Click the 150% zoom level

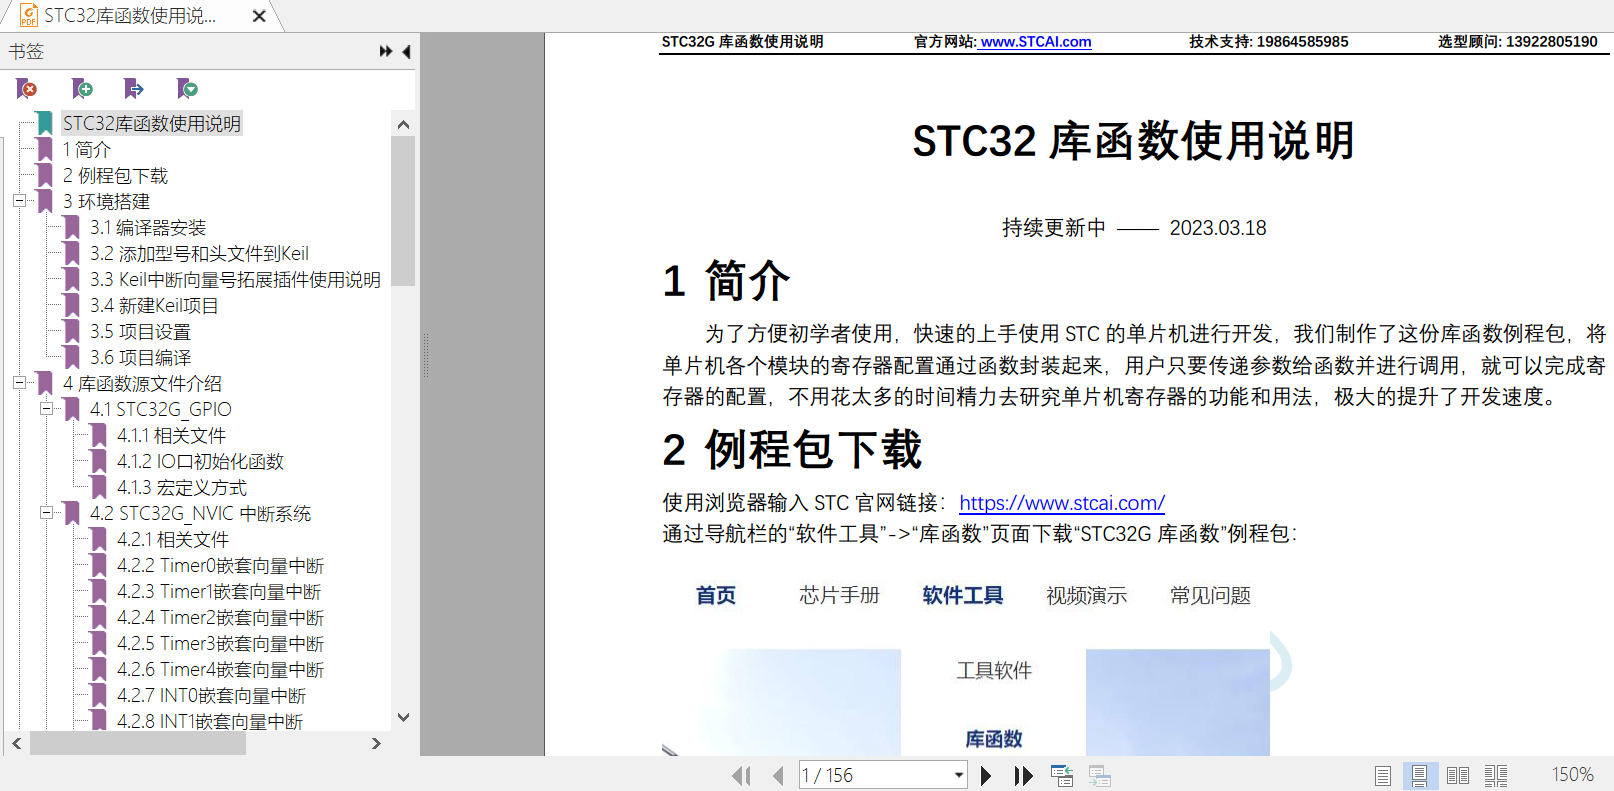(1572, 775)
